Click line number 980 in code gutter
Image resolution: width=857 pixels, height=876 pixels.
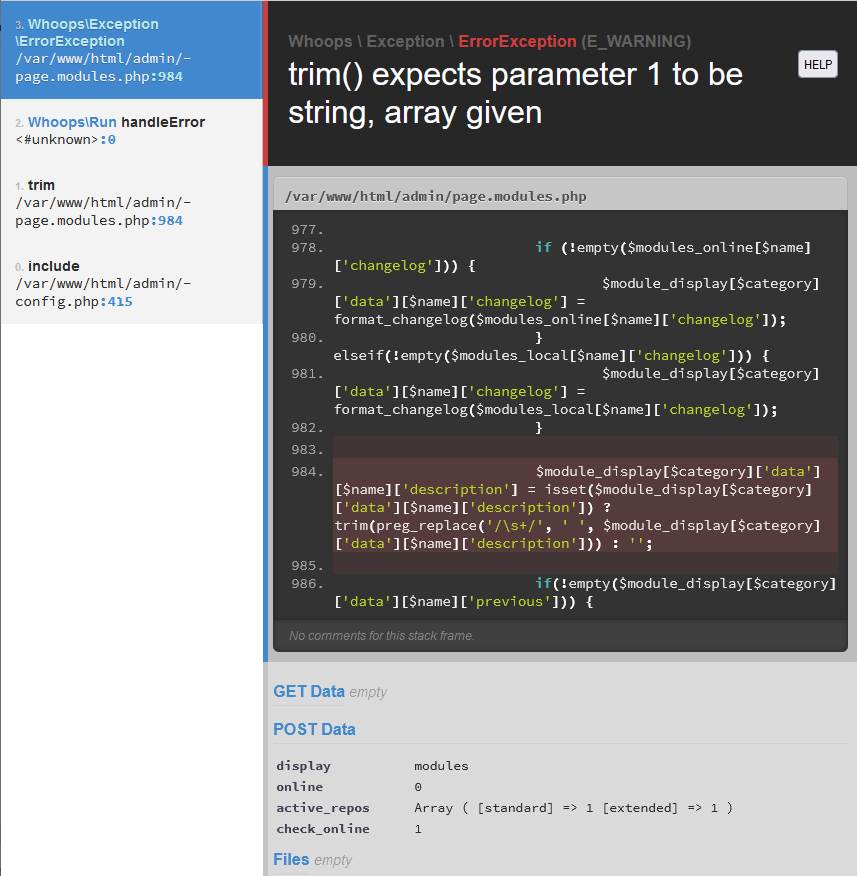(x=307, y=338)
